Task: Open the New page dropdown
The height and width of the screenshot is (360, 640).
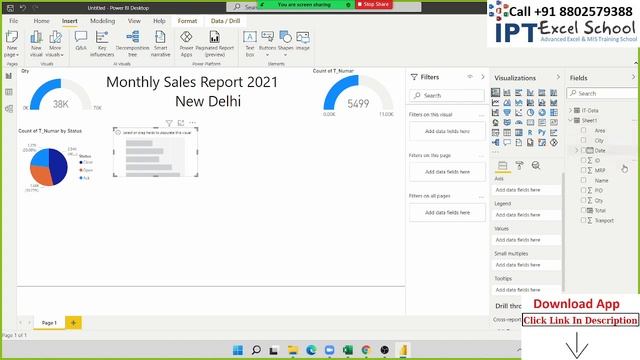Action: (x=12, y=54)
